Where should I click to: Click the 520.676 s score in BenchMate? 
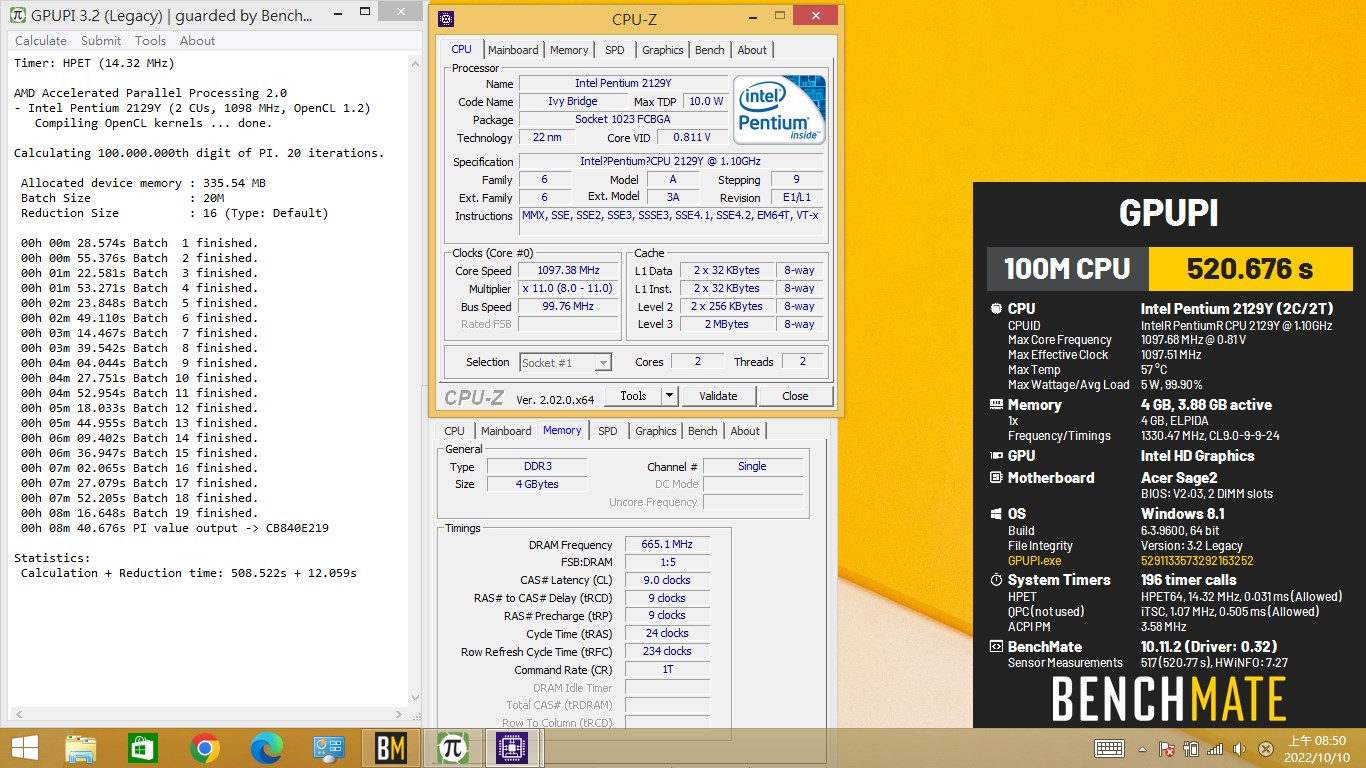point(1249,268)
